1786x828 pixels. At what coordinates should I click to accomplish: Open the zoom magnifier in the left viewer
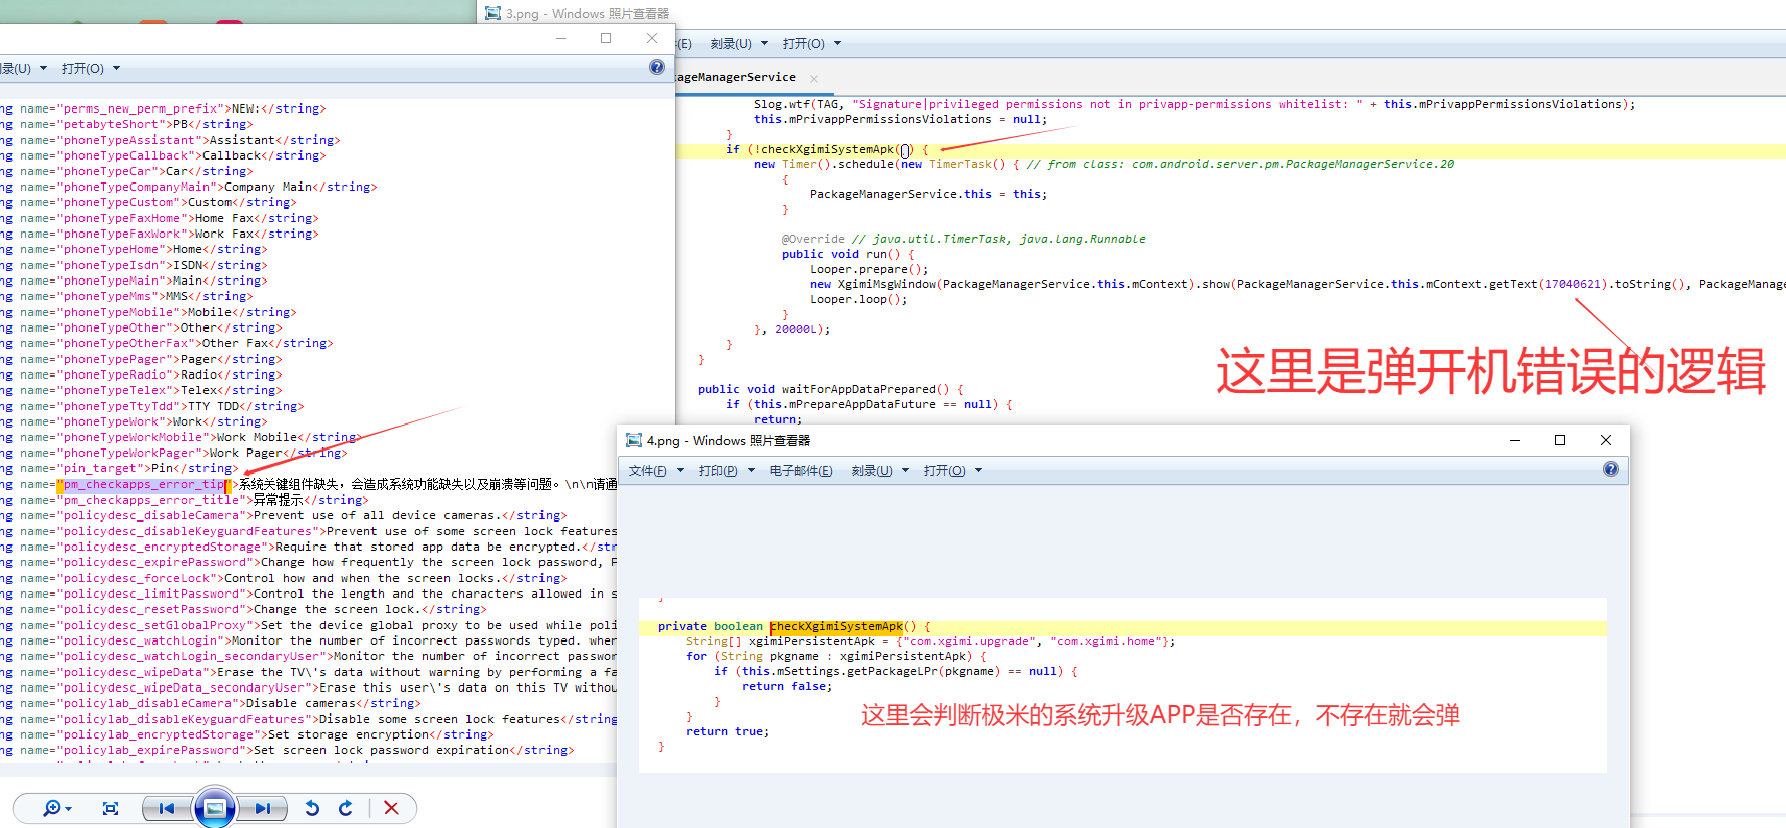(x=52, y=808)
